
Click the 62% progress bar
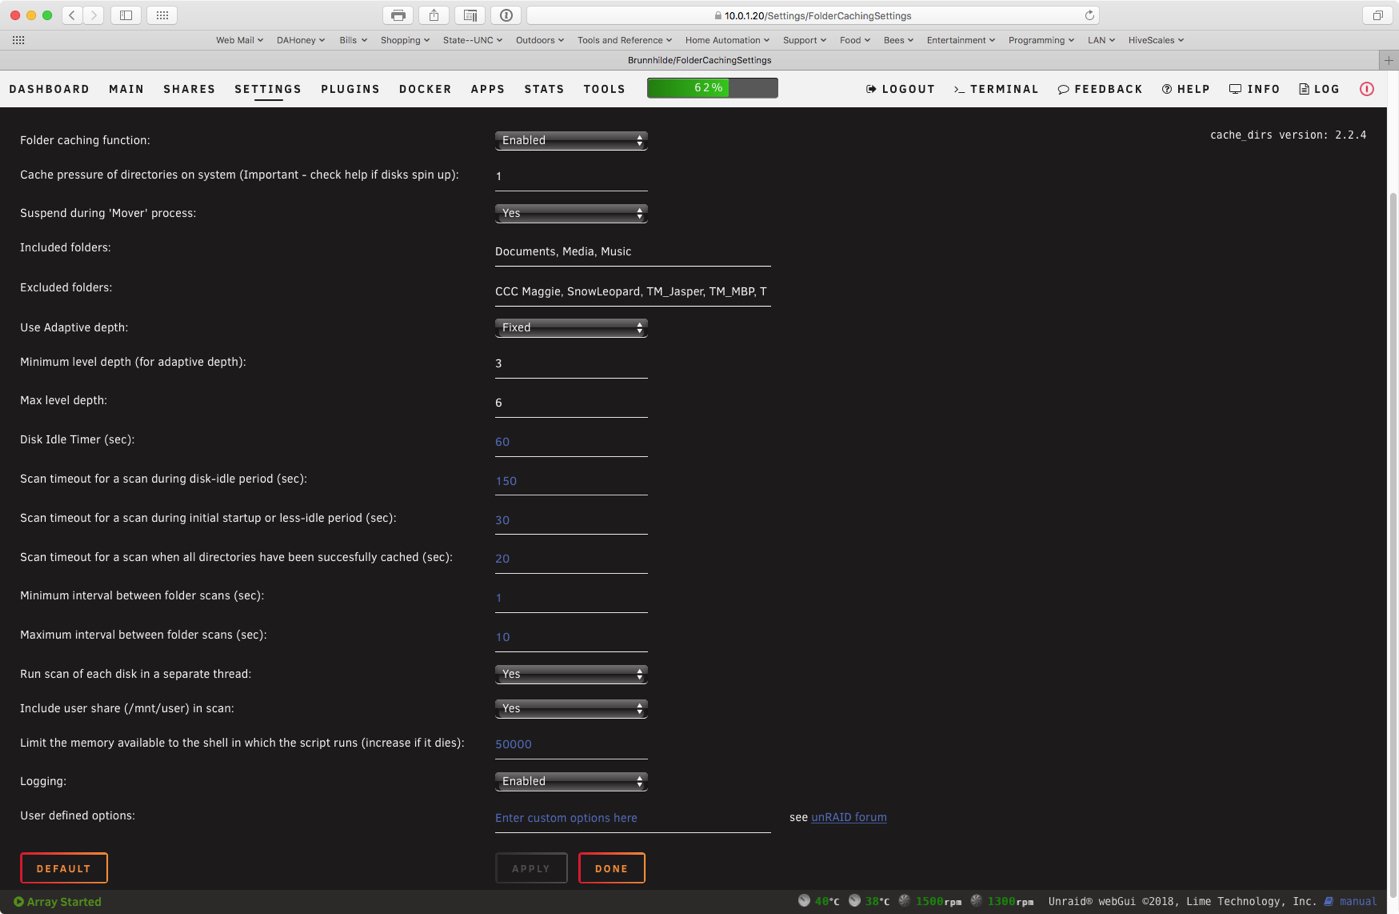click(712, 88)
